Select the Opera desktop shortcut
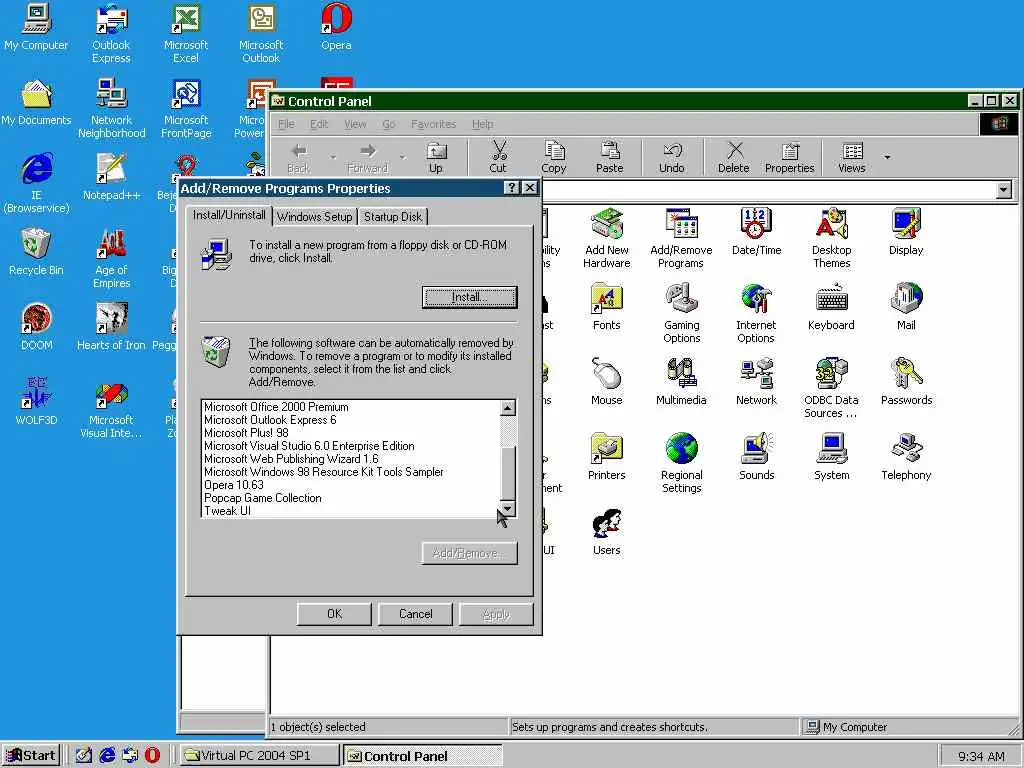Viewport: 1024px width, 768px height. [x=336, y=27]
